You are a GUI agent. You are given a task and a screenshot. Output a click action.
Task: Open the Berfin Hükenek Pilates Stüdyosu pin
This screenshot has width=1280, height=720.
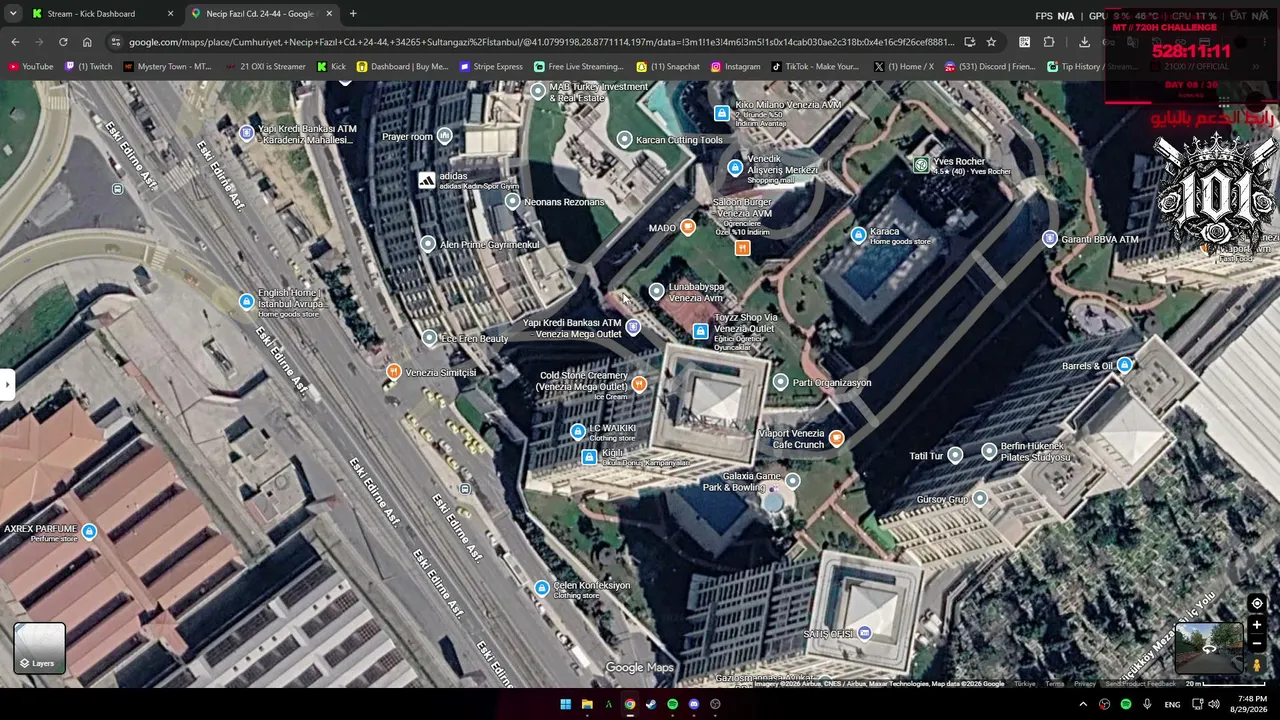pyautogui.click(x=989, y=451)
